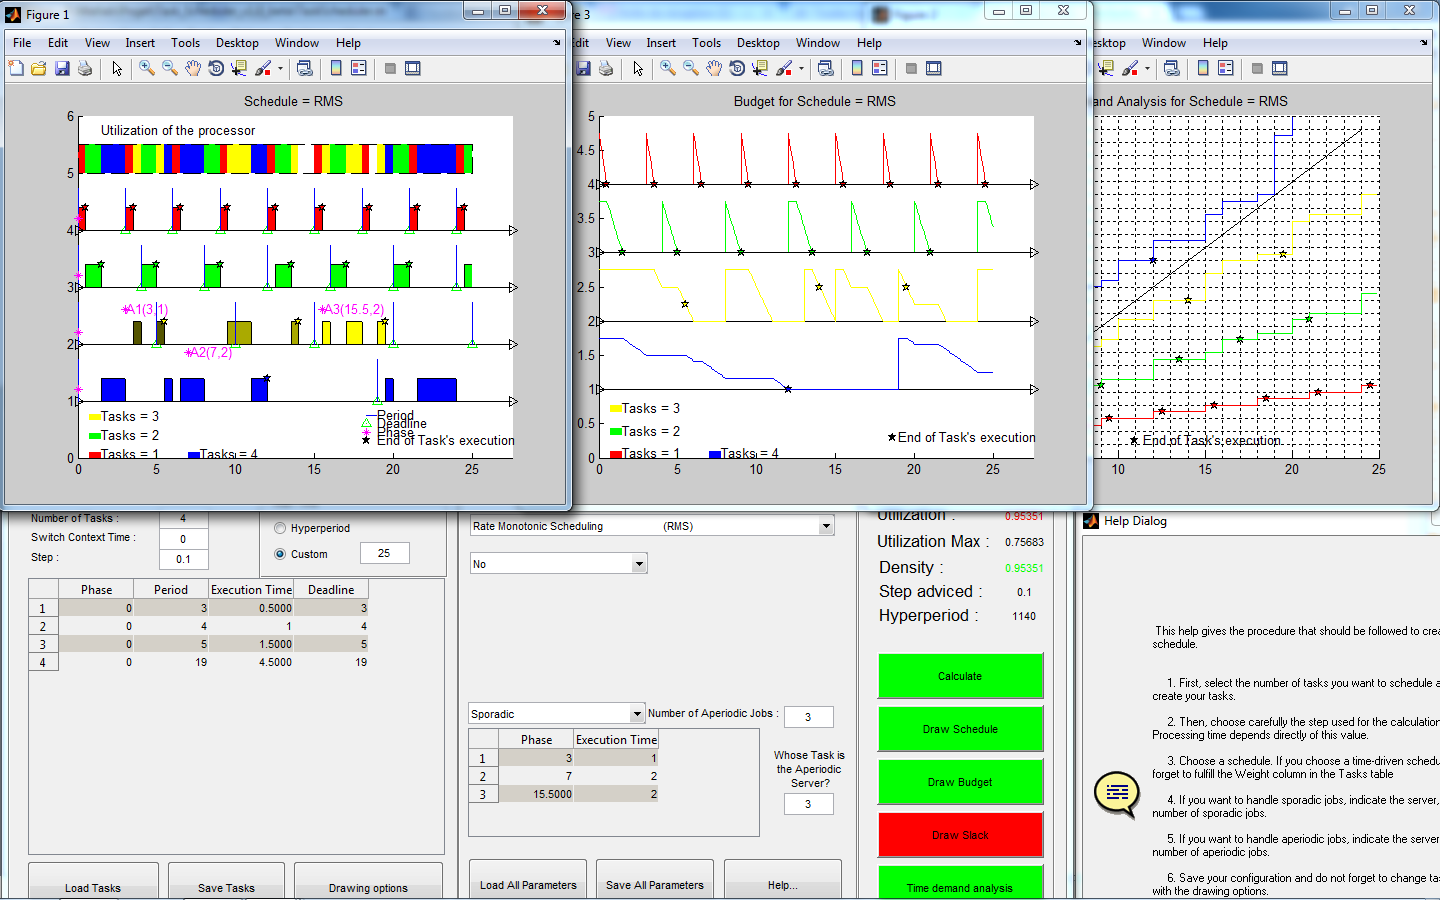Click the Number of Aperiodic Jobs field
This screenshot has height=900, width=1440.
pos(808,717)
